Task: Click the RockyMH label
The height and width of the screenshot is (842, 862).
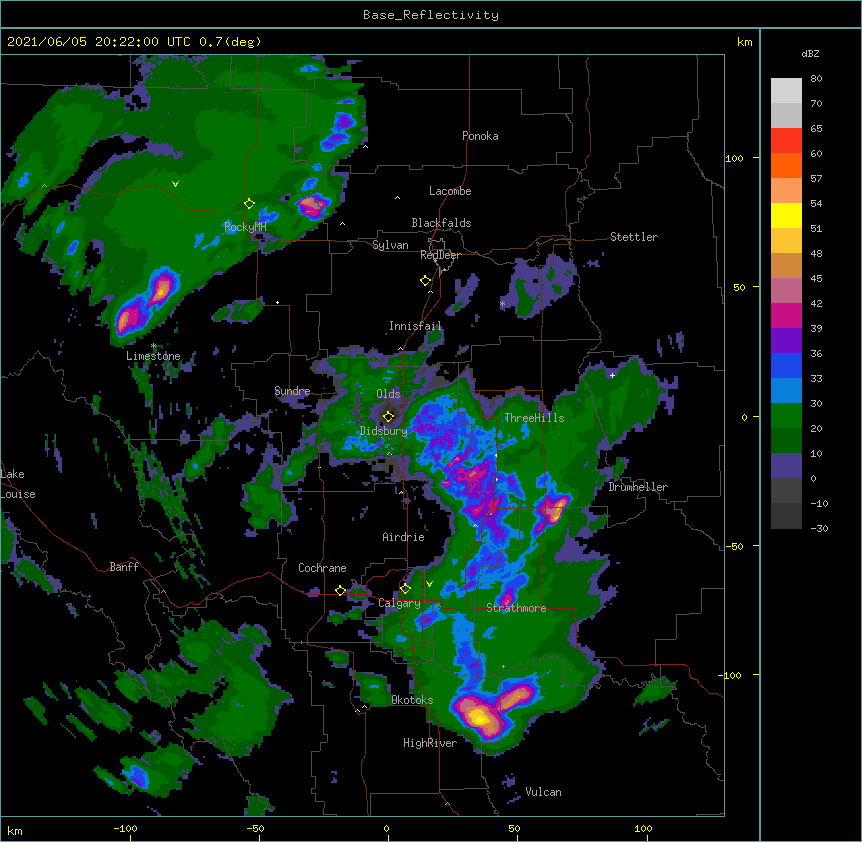Action: click(x=245, y=227)
